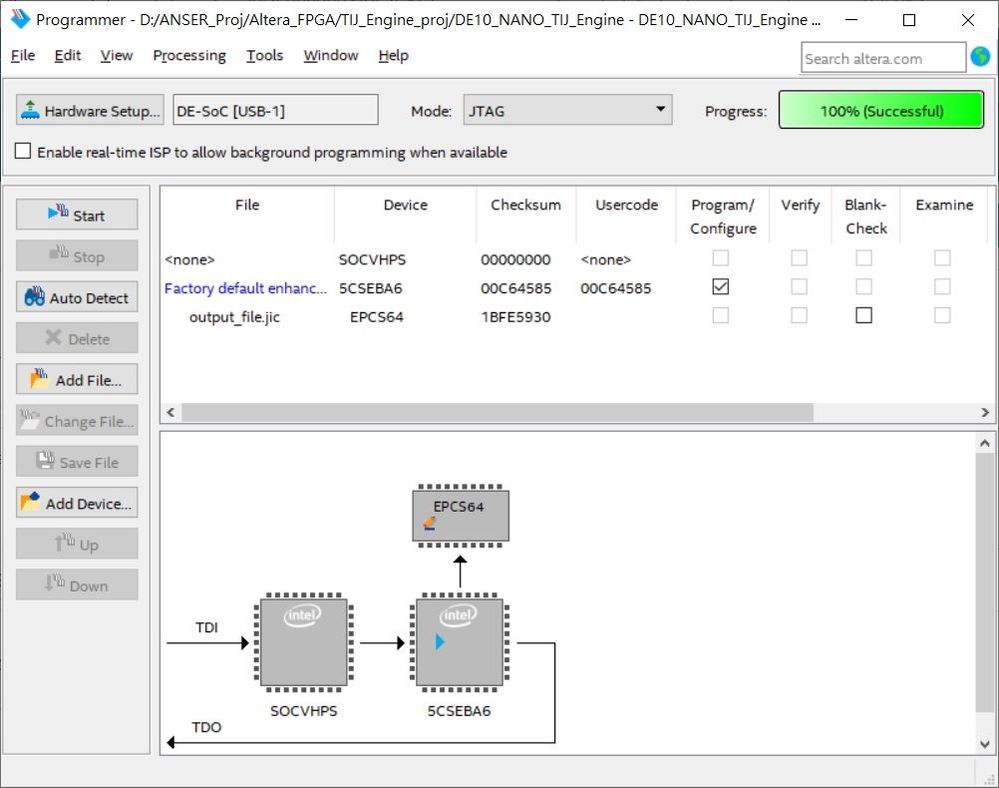Screen dimensions: 999x788
Task: Click the Start programming button
Action: tap(76, 215)
